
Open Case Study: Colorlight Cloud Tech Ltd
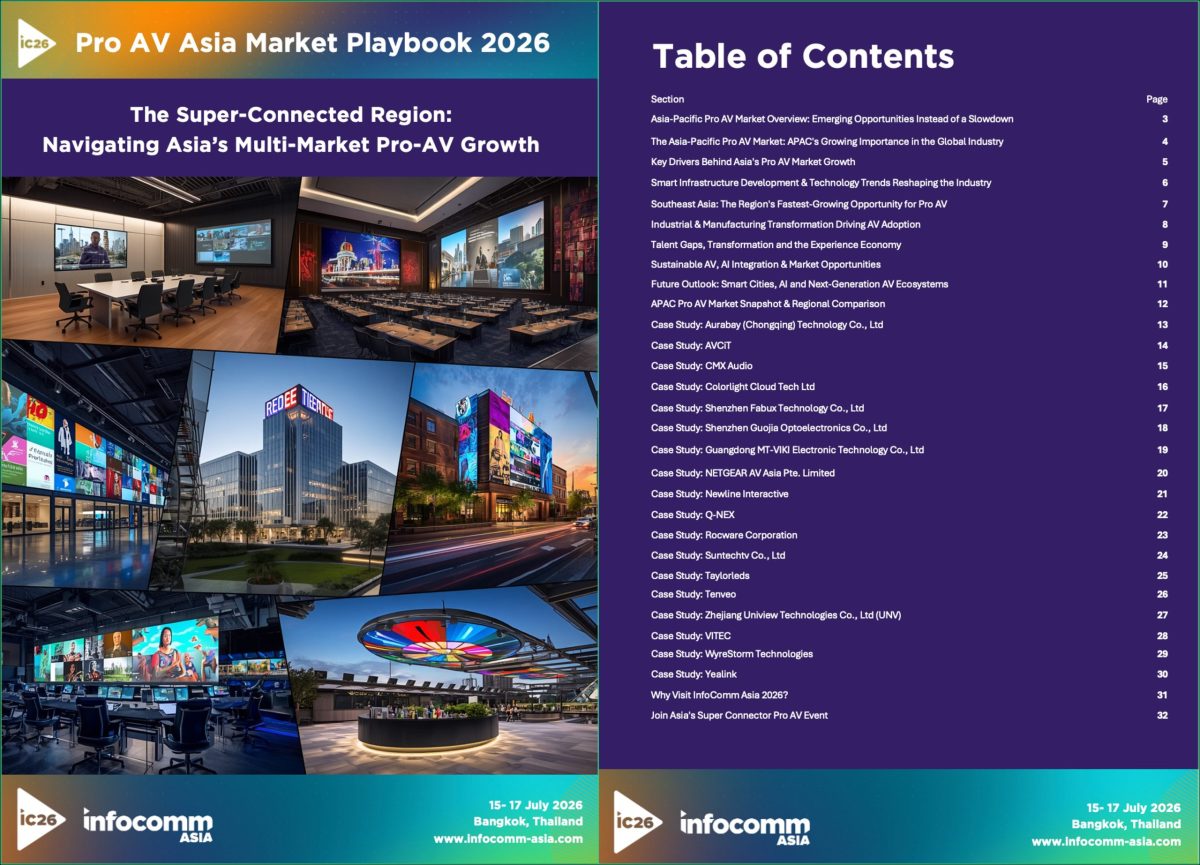click(x=733, y=387)
